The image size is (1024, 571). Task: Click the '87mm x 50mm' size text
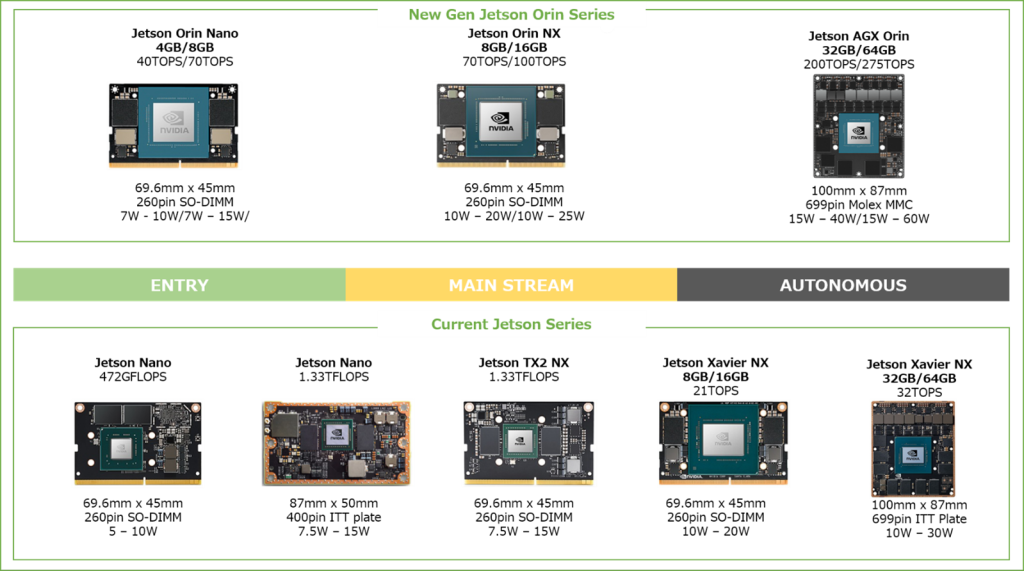(334, 503)
